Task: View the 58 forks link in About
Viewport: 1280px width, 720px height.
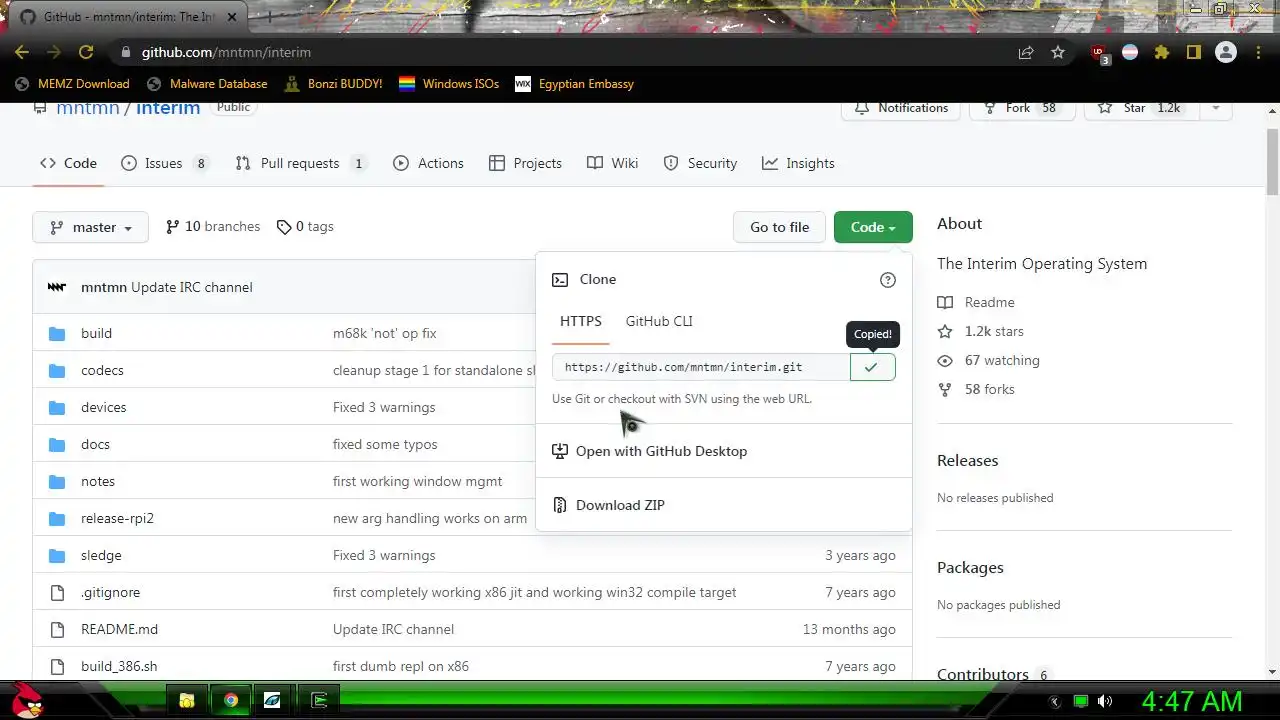Action: (x=976, y=389)
